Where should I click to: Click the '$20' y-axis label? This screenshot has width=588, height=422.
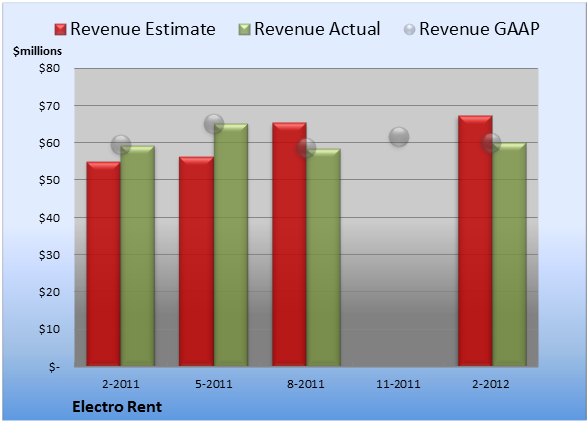(x=49, y=292)
